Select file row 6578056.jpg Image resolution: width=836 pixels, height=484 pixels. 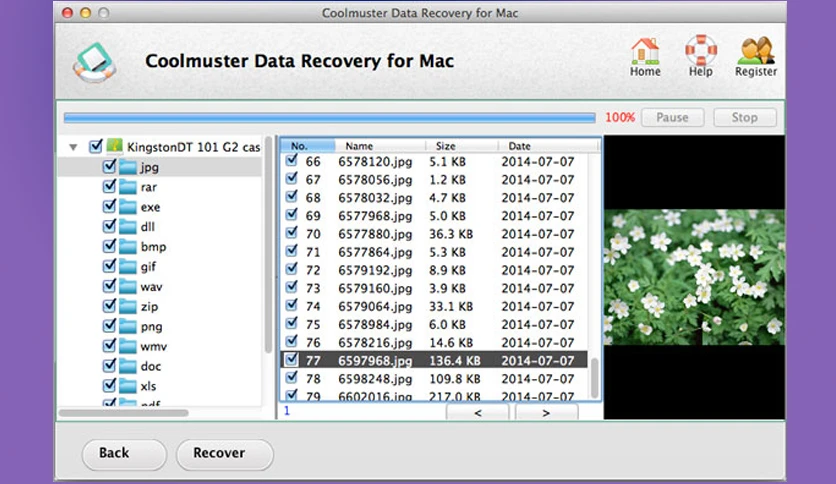click(x=434, y=180)
